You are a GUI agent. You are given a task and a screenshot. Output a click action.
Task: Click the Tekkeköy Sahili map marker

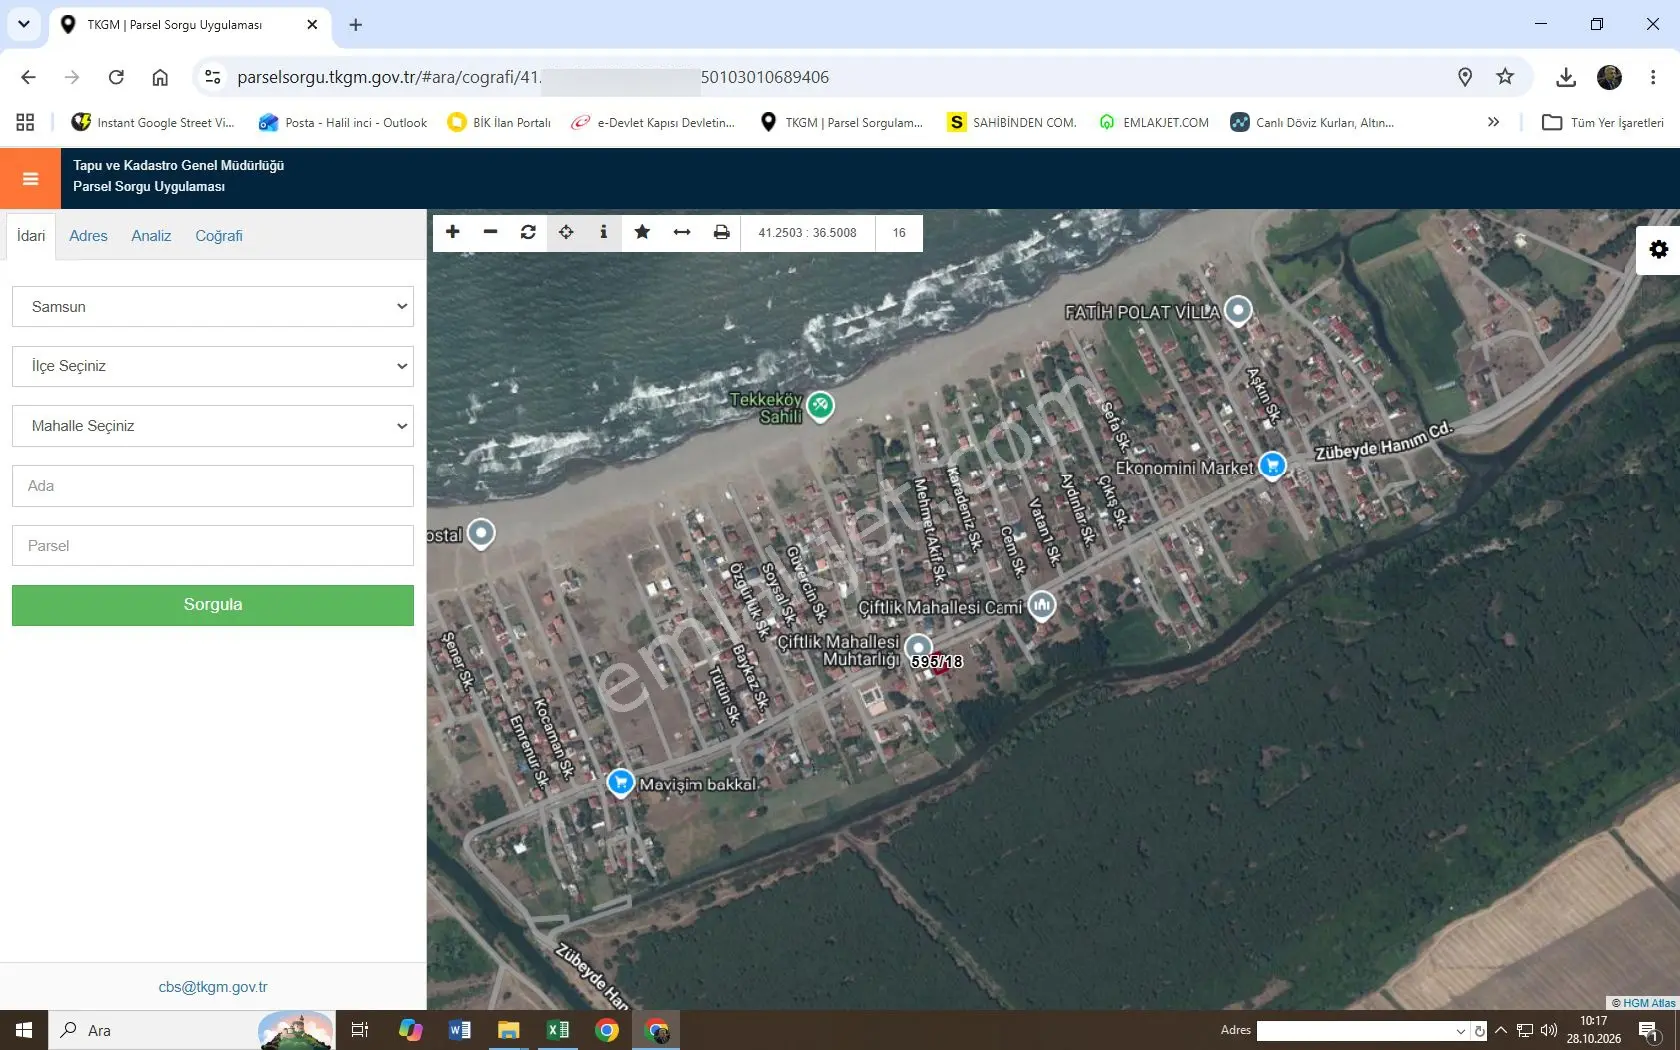[820, 405]
